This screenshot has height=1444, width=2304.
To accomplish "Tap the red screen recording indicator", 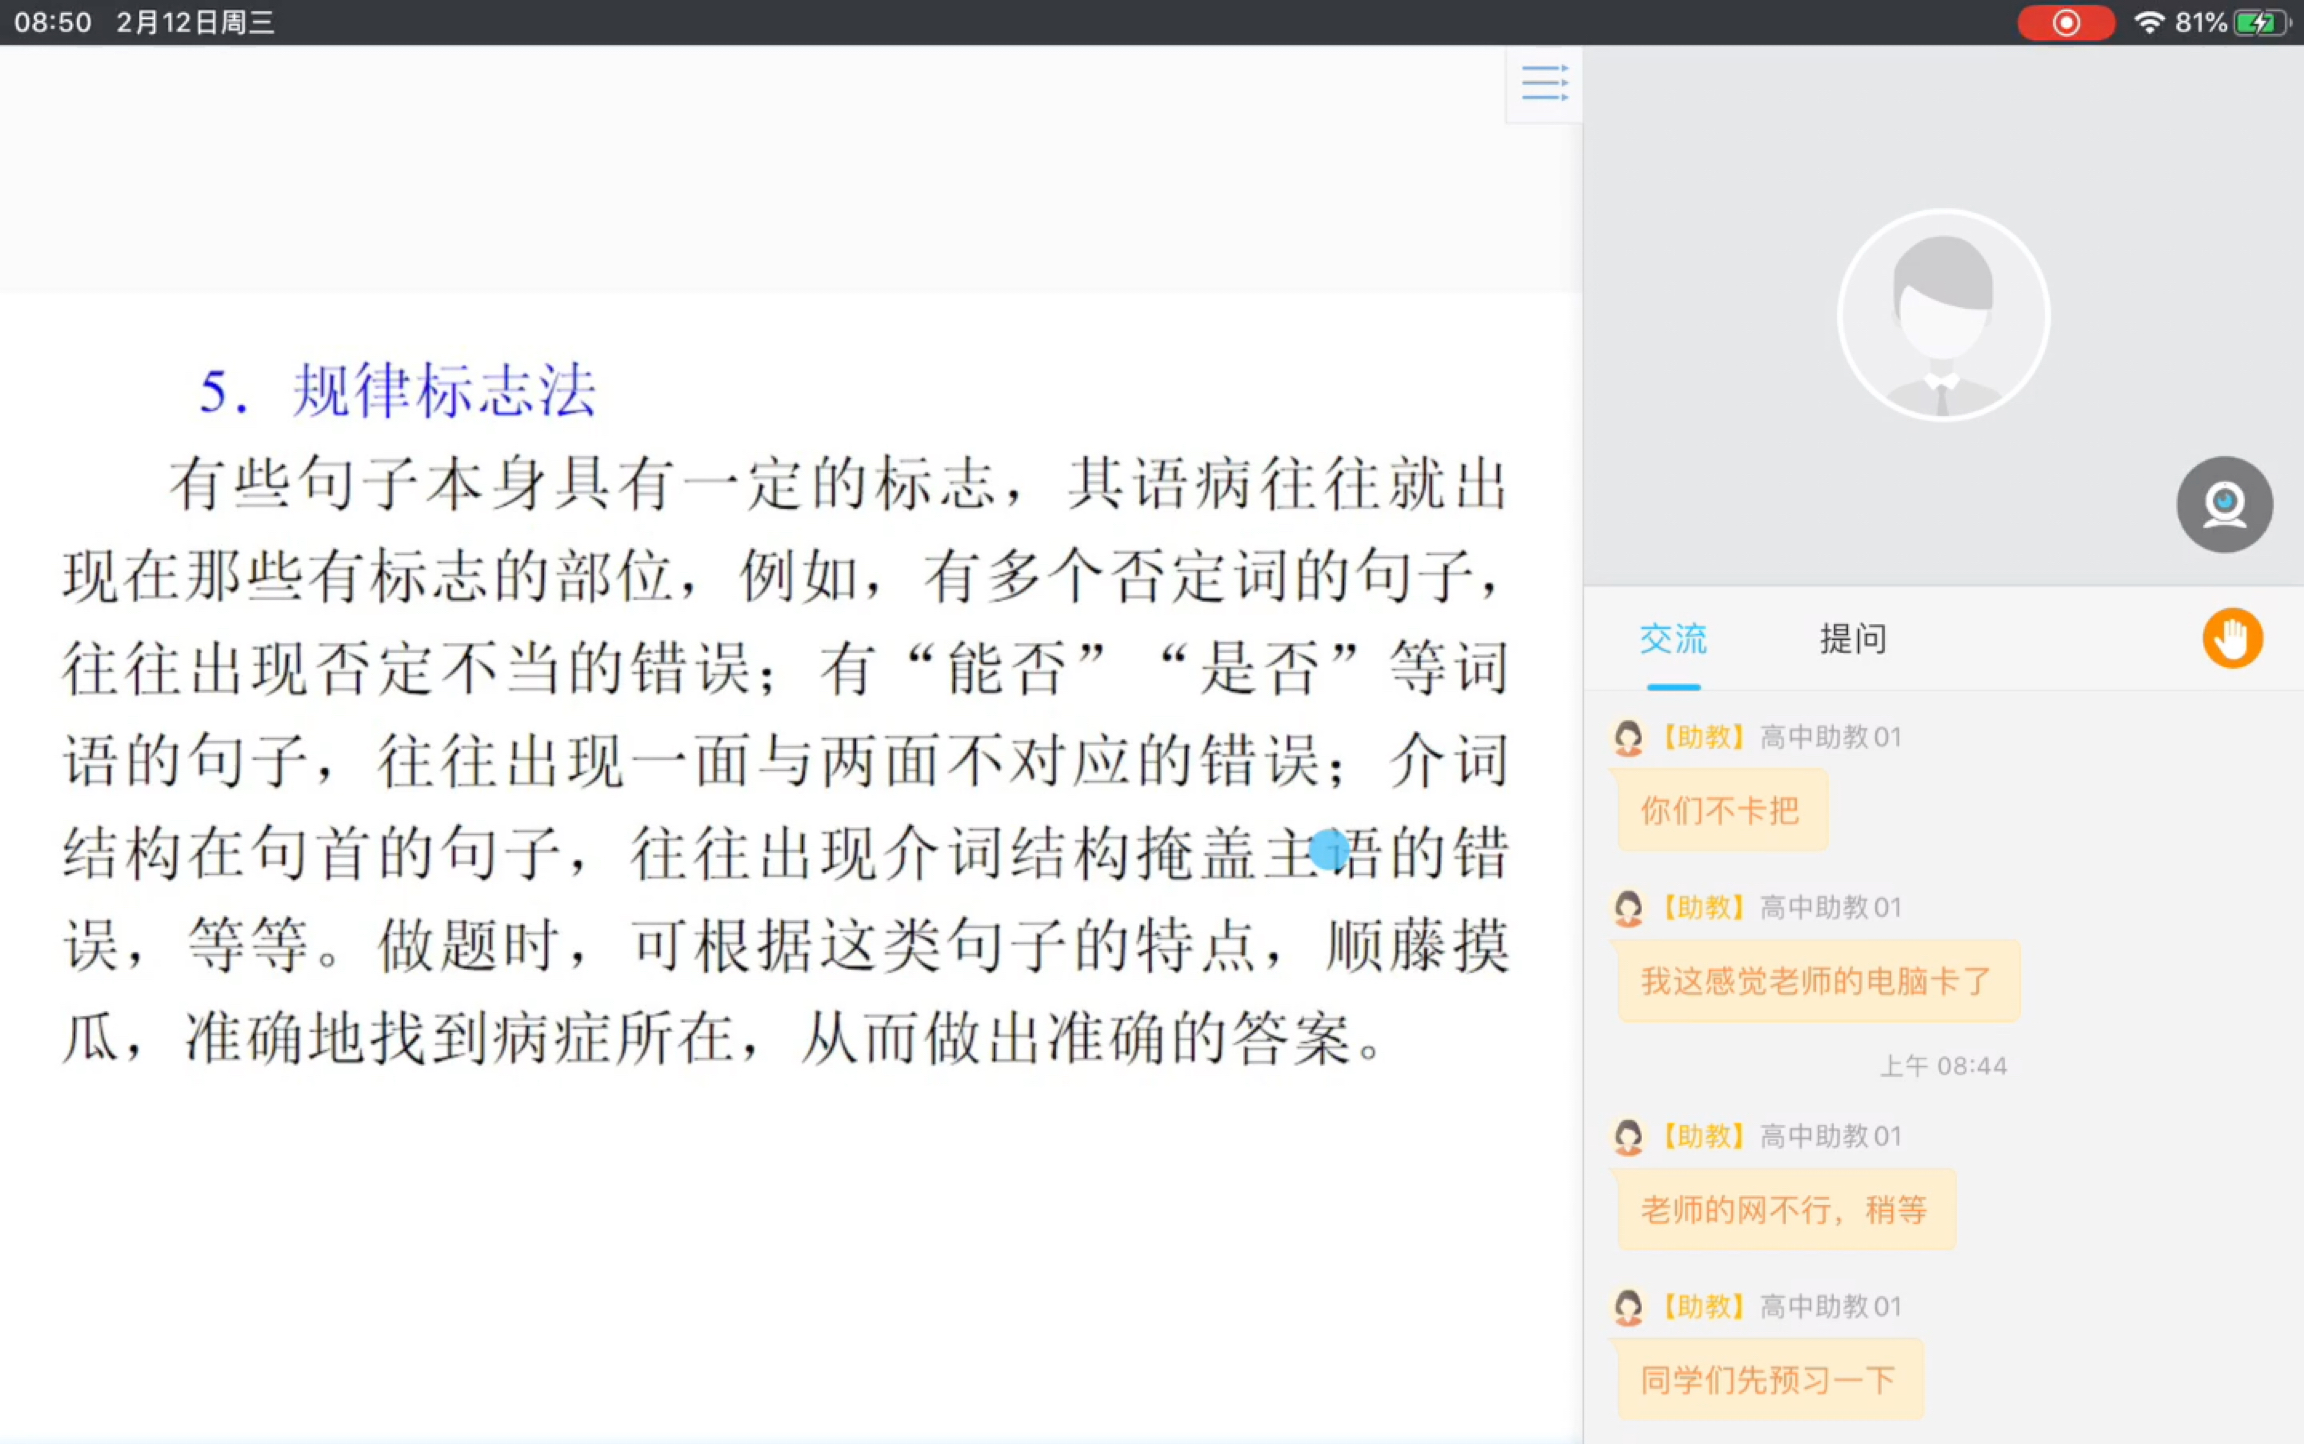I will pyautogui.click(x=2065, y=22).
